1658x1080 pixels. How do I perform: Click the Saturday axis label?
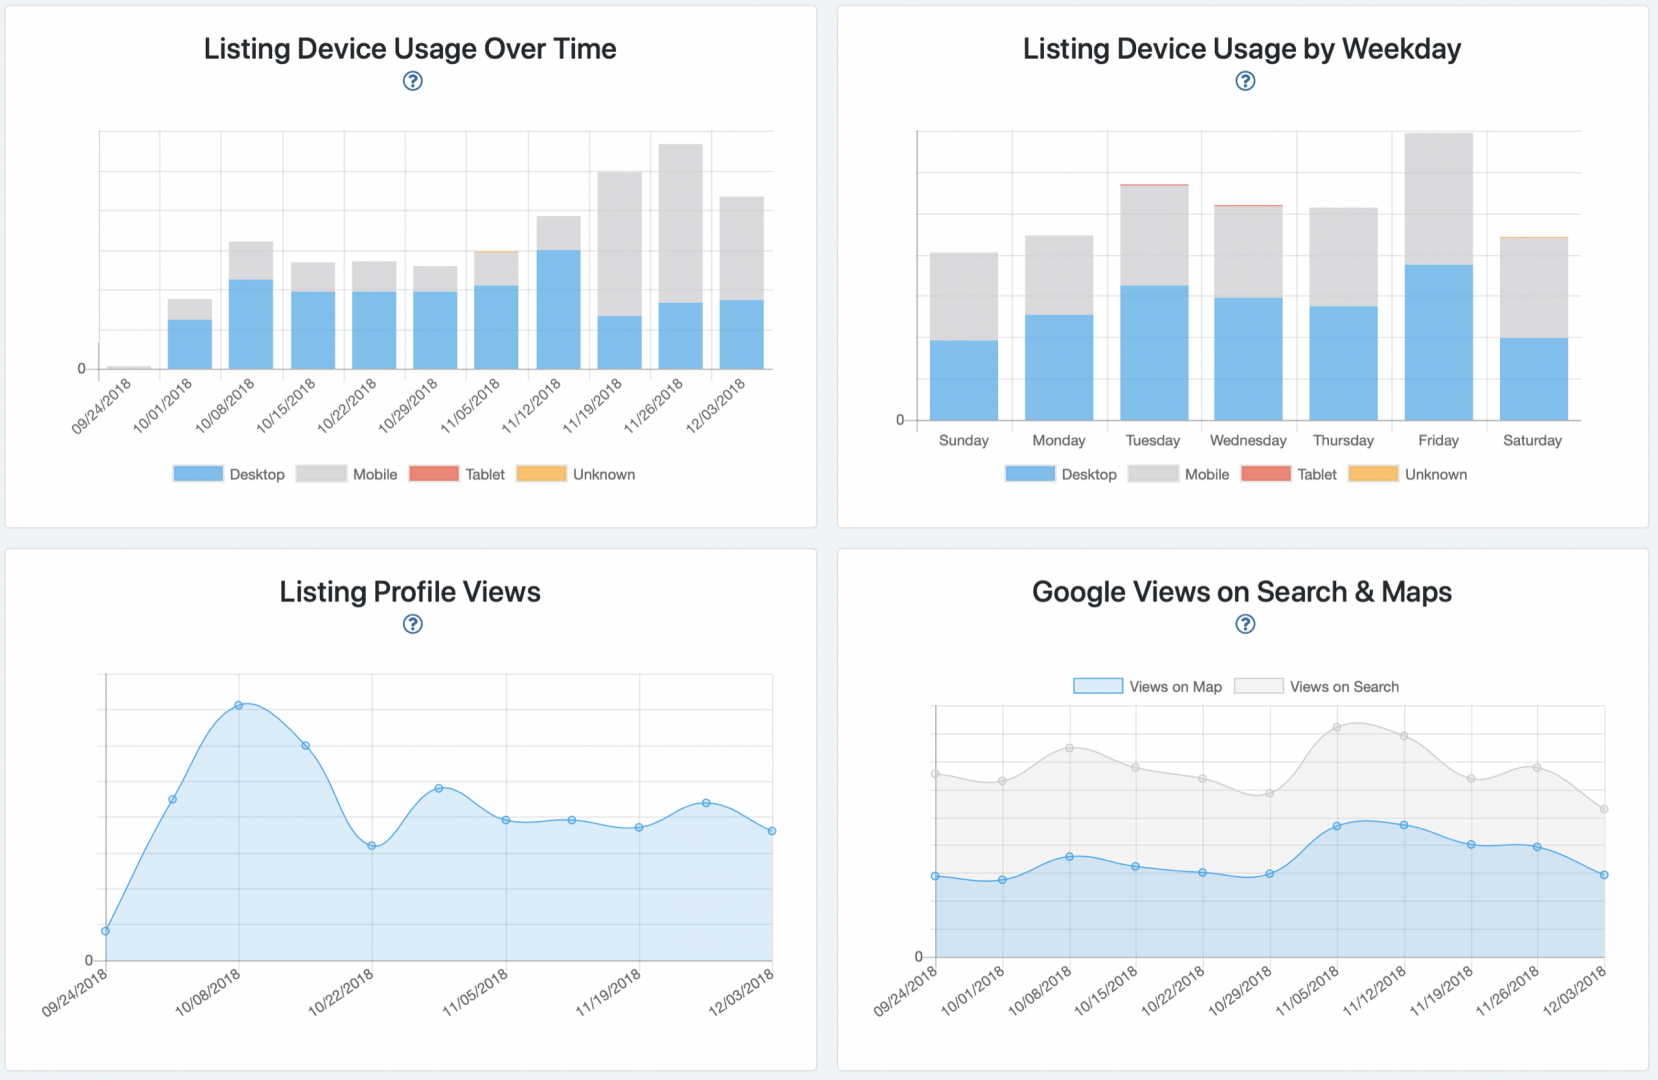click(x=1532, y=440)
